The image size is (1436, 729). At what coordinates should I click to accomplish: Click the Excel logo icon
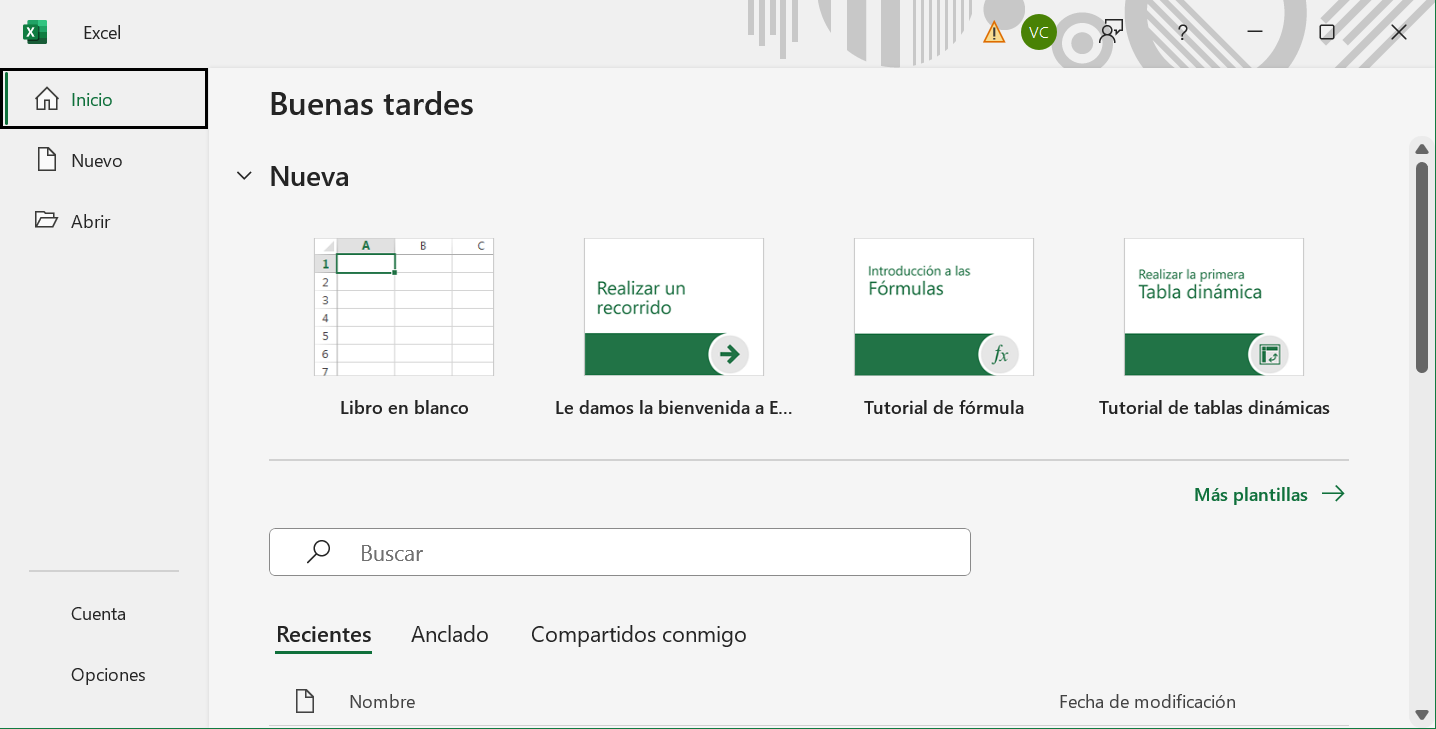point(35,32)
